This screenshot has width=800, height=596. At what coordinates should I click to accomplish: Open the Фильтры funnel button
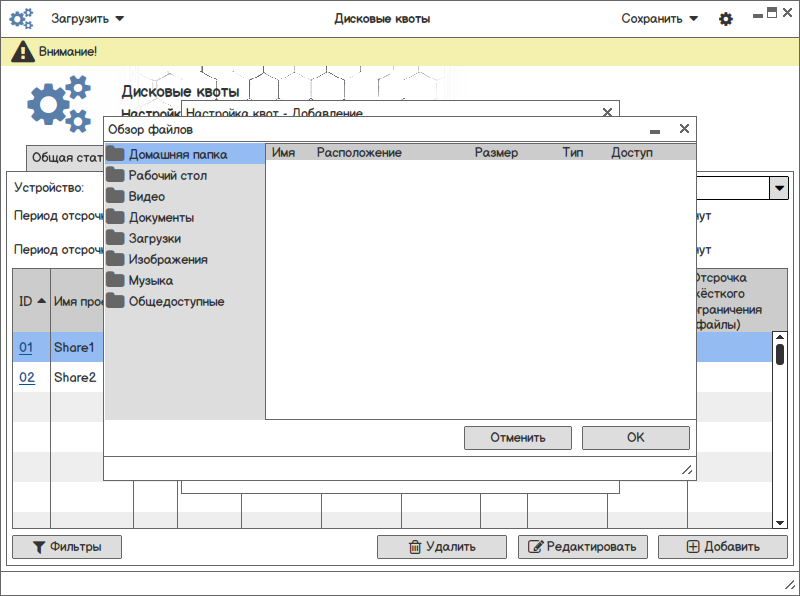click(x=67, y=547)
